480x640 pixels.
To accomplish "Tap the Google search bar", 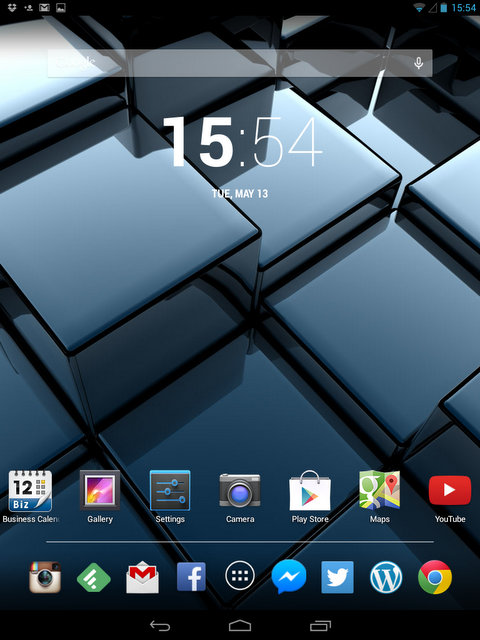I will (x=240, y=63).
